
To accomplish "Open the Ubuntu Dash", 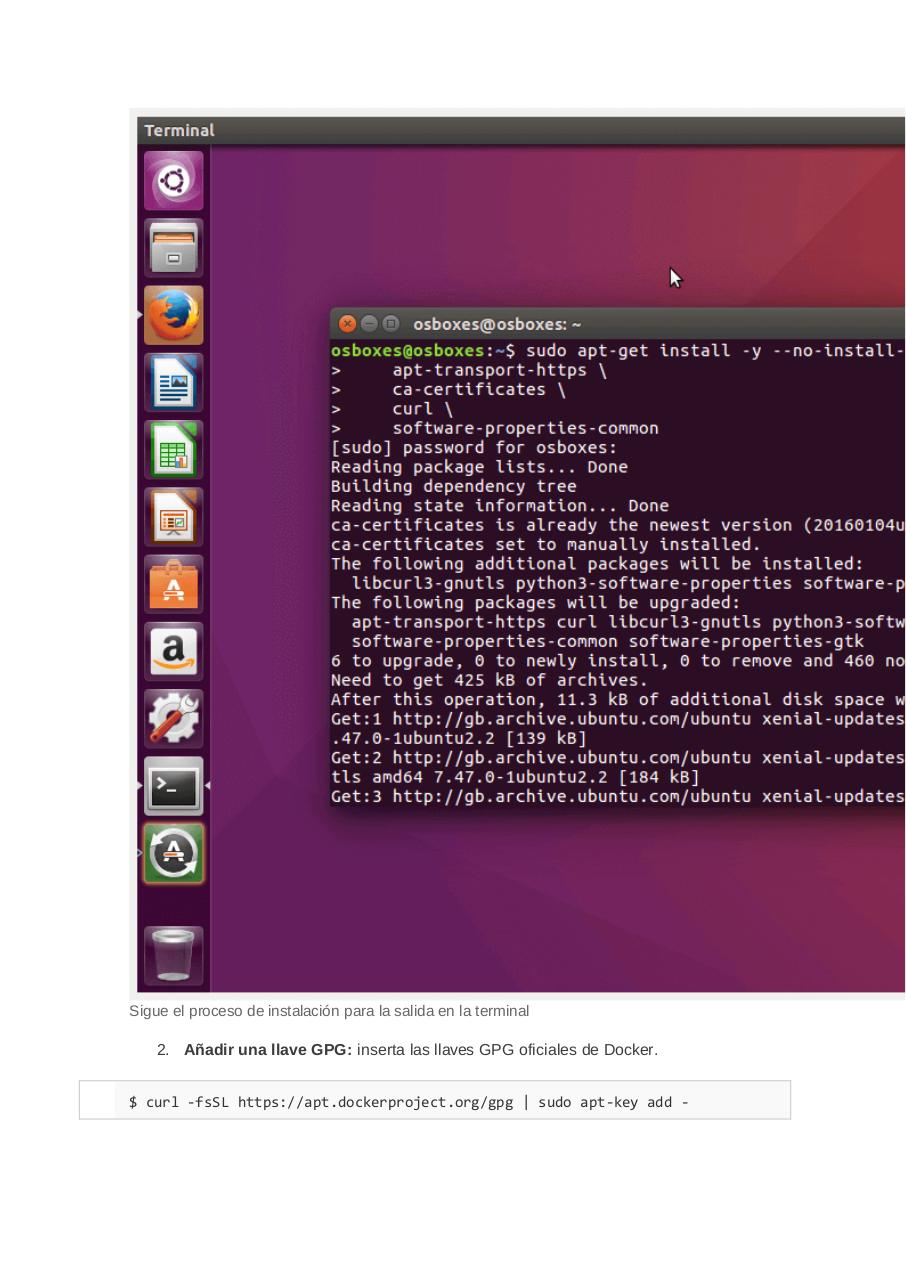I will (x=173, y=180).
